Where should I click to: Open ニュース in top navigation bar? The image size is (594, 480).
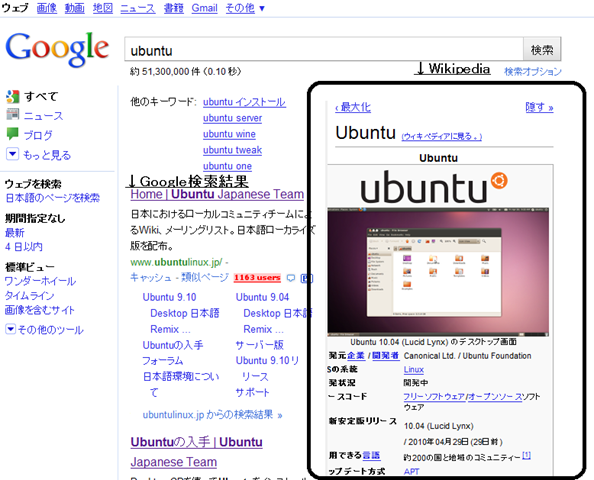pyautogui.click(x=138, y=8)
